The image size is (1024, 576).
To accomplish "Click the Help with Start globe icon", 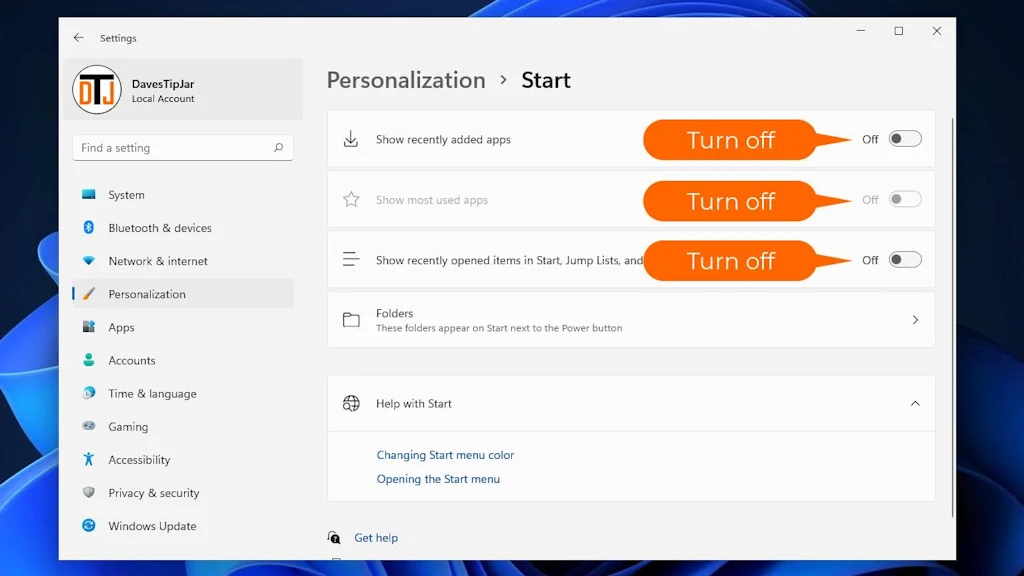I will pyautogui.click(x=351, y=403).
